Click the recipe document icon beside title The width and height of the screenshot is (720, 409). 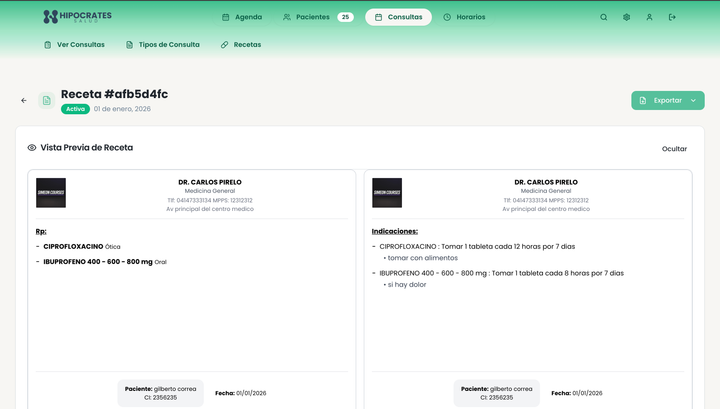(46, 100)
